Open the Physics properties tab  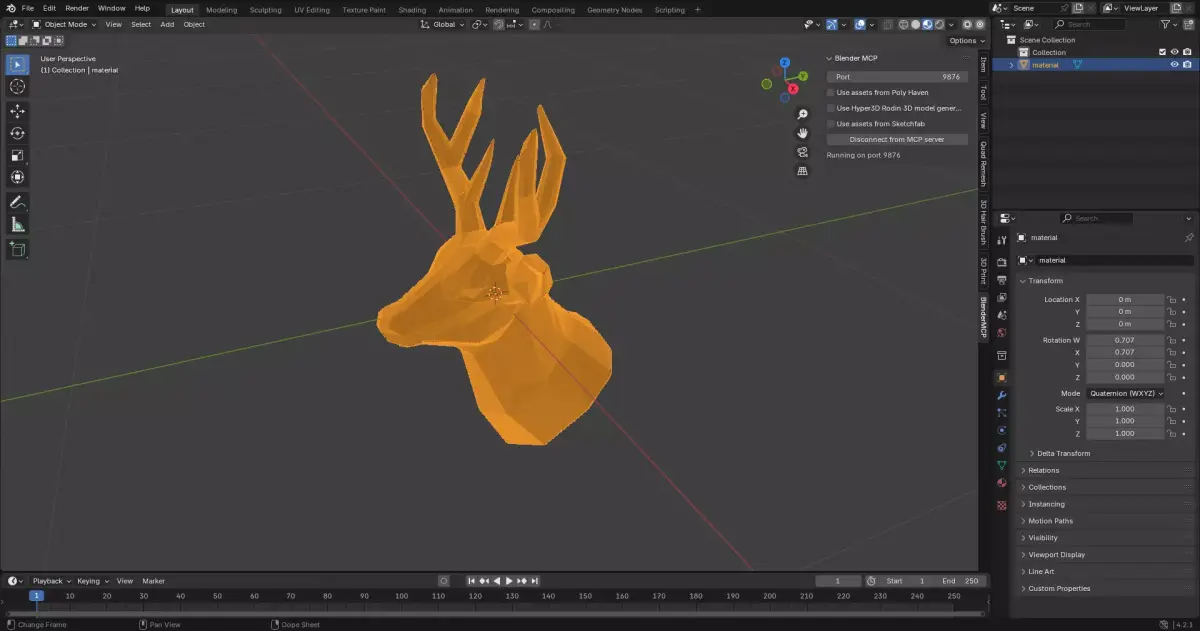click(1002, 430)
